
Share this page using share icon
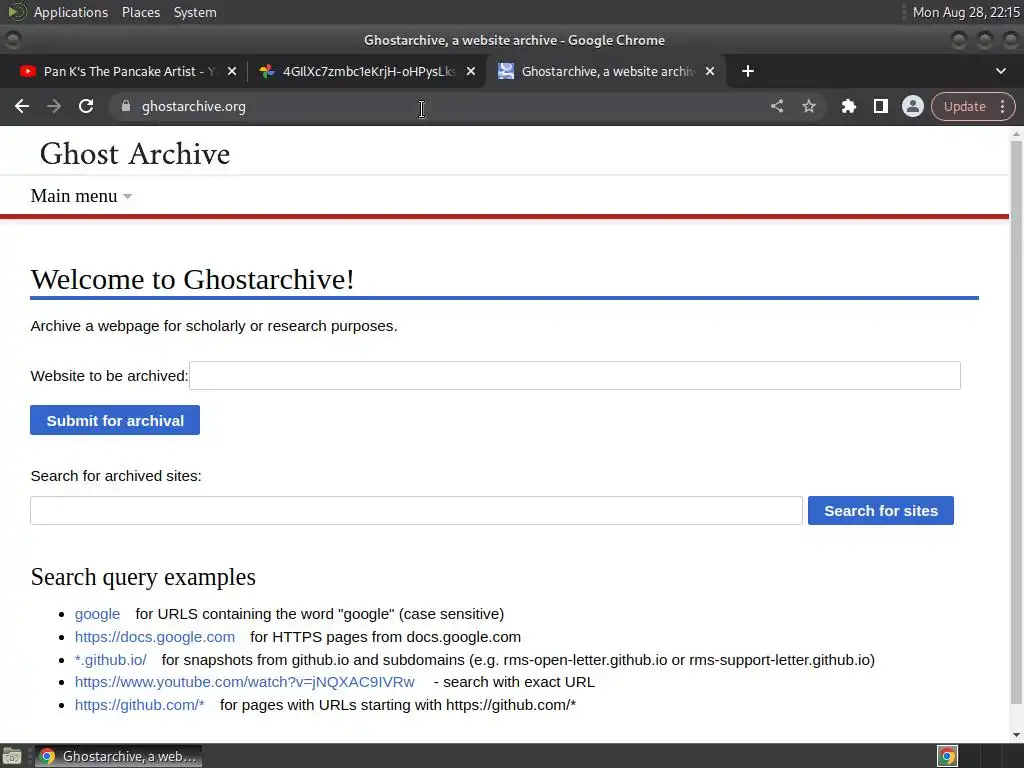pyautogui.click(x=776, y=106)
